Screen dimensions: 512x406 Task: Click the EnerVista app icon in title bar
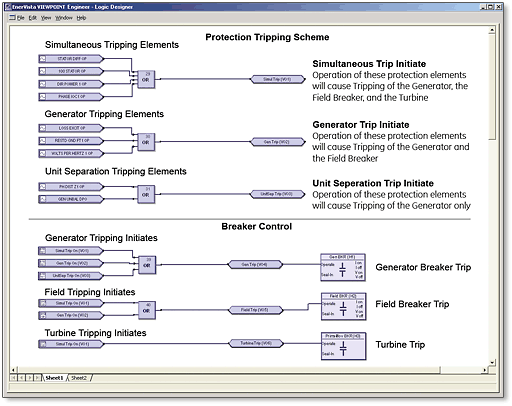(x=8, y=7)
